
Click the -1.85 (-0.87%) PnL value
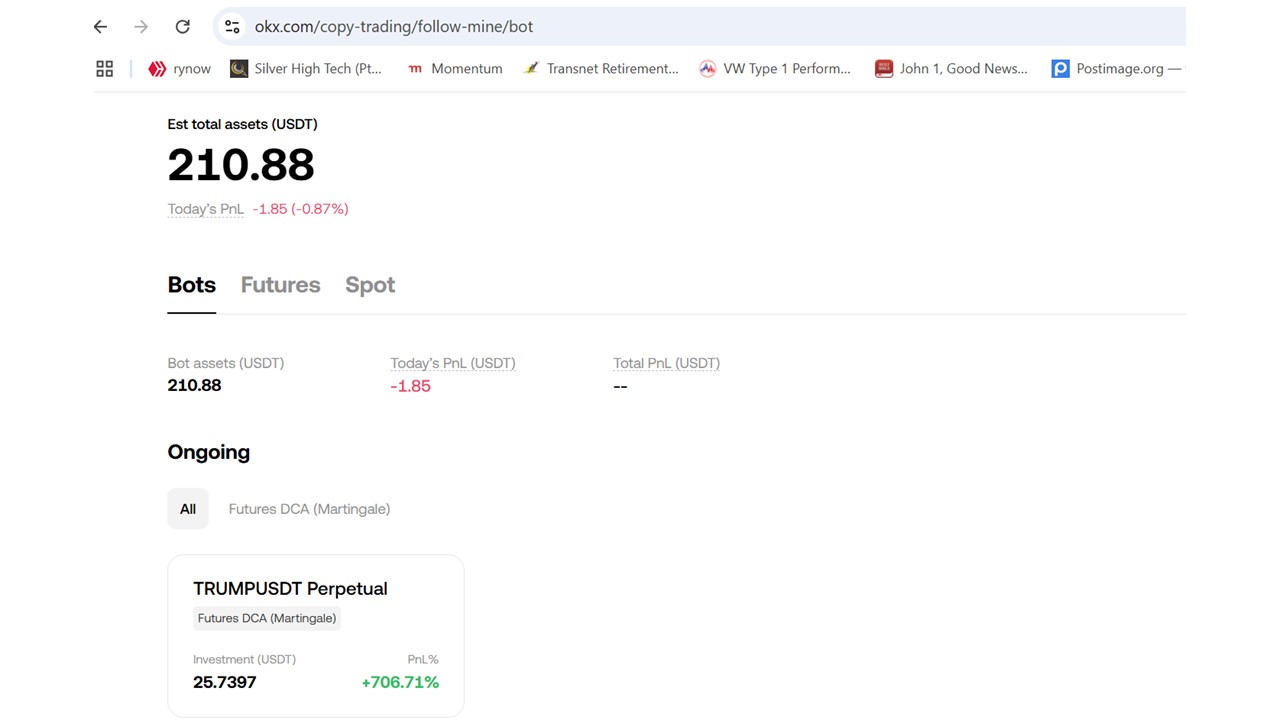[x=300, y=209]
